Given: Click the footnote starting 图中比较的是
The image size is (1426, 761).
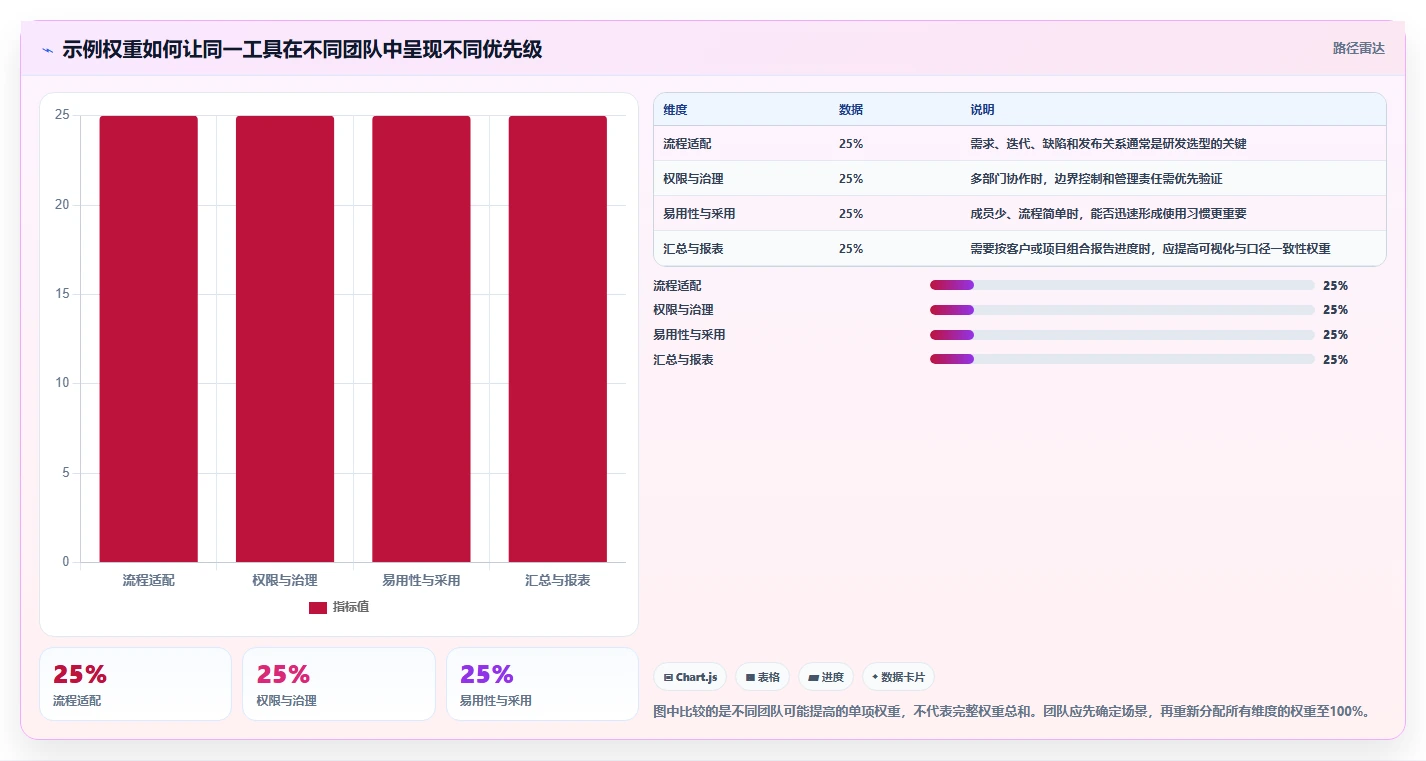Looking at the screenshot, I should [1011, 712].
